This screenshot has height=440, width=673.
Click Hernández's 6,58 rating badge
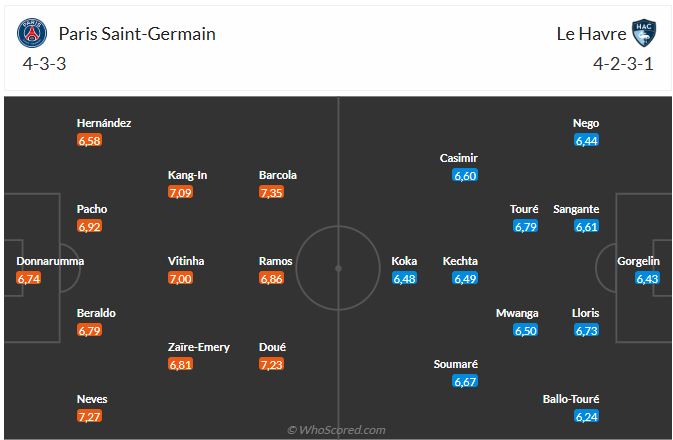90,141
